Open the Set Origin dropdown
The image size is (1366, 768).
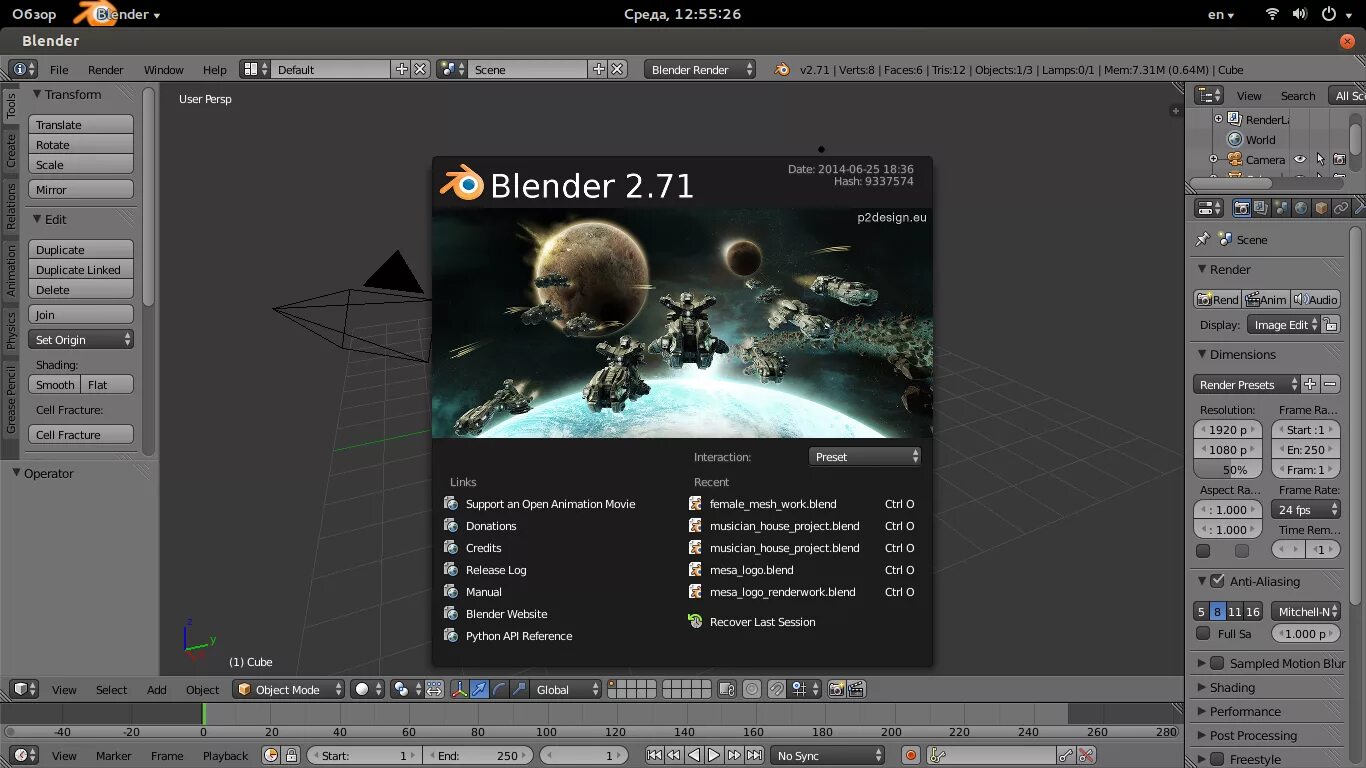click(81, 340)
